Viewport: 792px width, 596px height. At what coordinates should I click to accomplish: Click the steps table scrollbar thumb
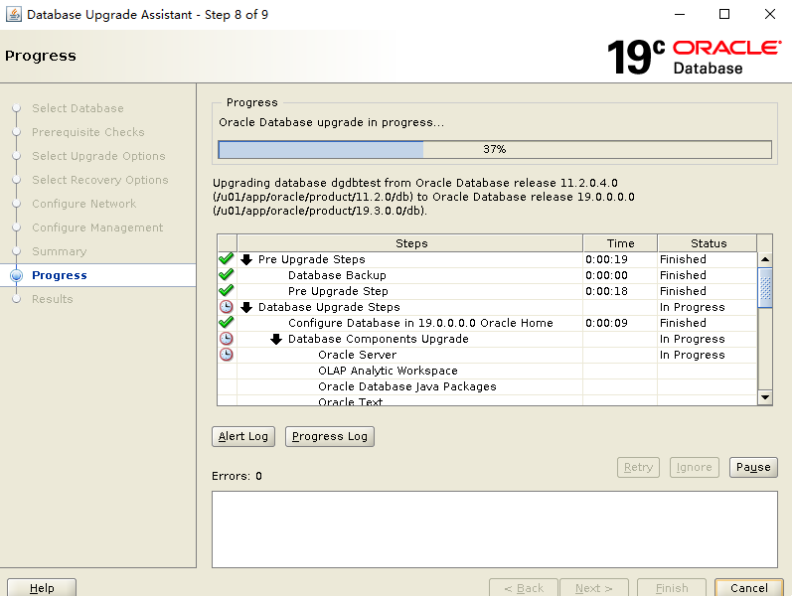[x=765, y=288]
